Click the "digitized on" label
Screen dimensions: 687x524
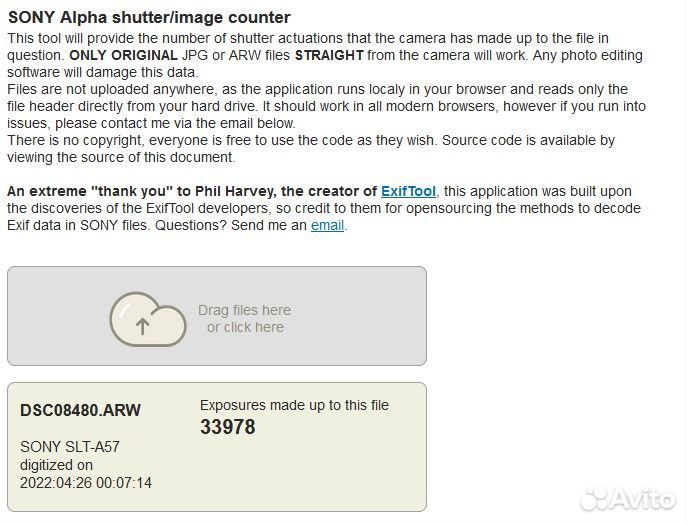pyautogui.click(x=56, y=465)
